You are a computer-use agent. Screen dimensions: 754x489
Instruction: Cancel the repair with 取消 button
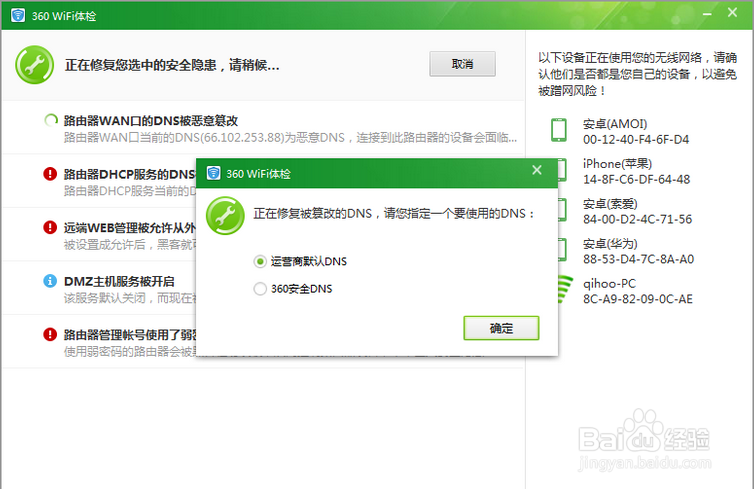tap(462, 64)
